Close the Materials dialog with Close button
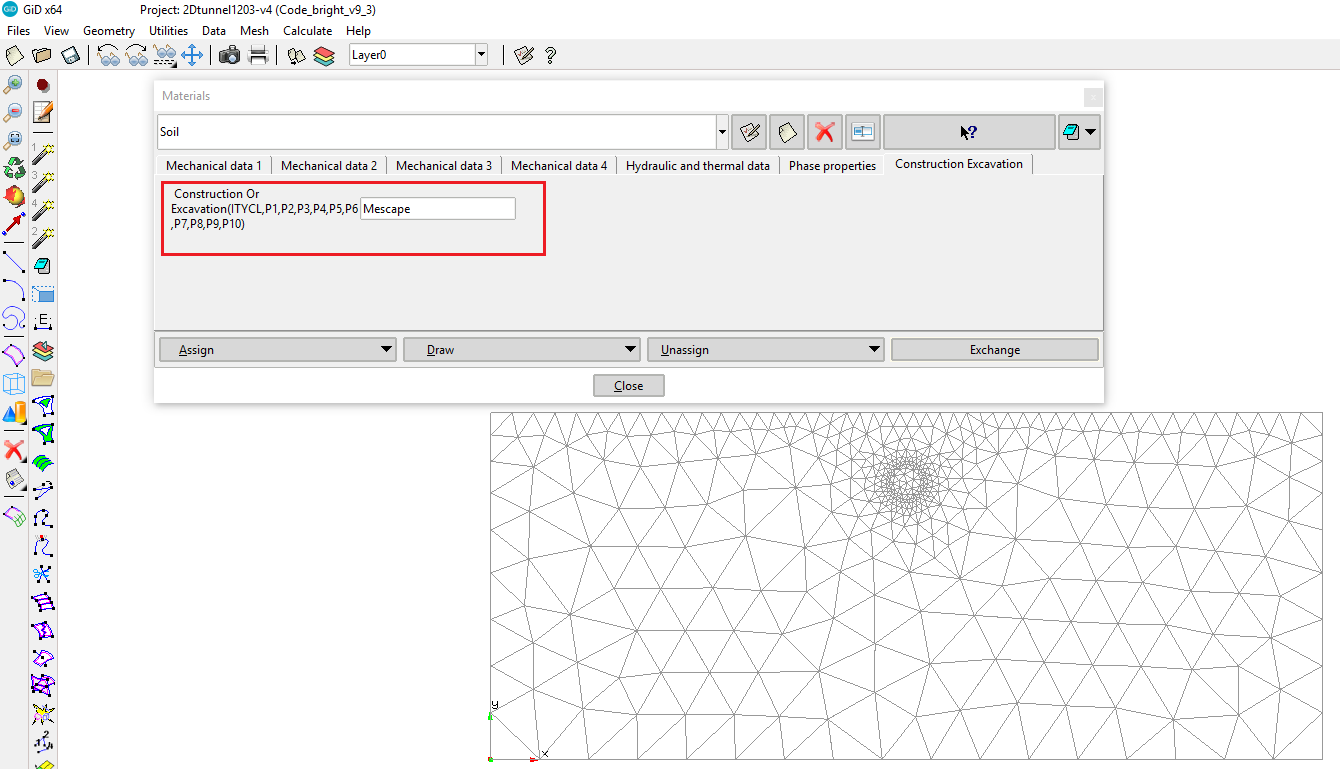The image size is (1340, 769). tap(628, 386)
